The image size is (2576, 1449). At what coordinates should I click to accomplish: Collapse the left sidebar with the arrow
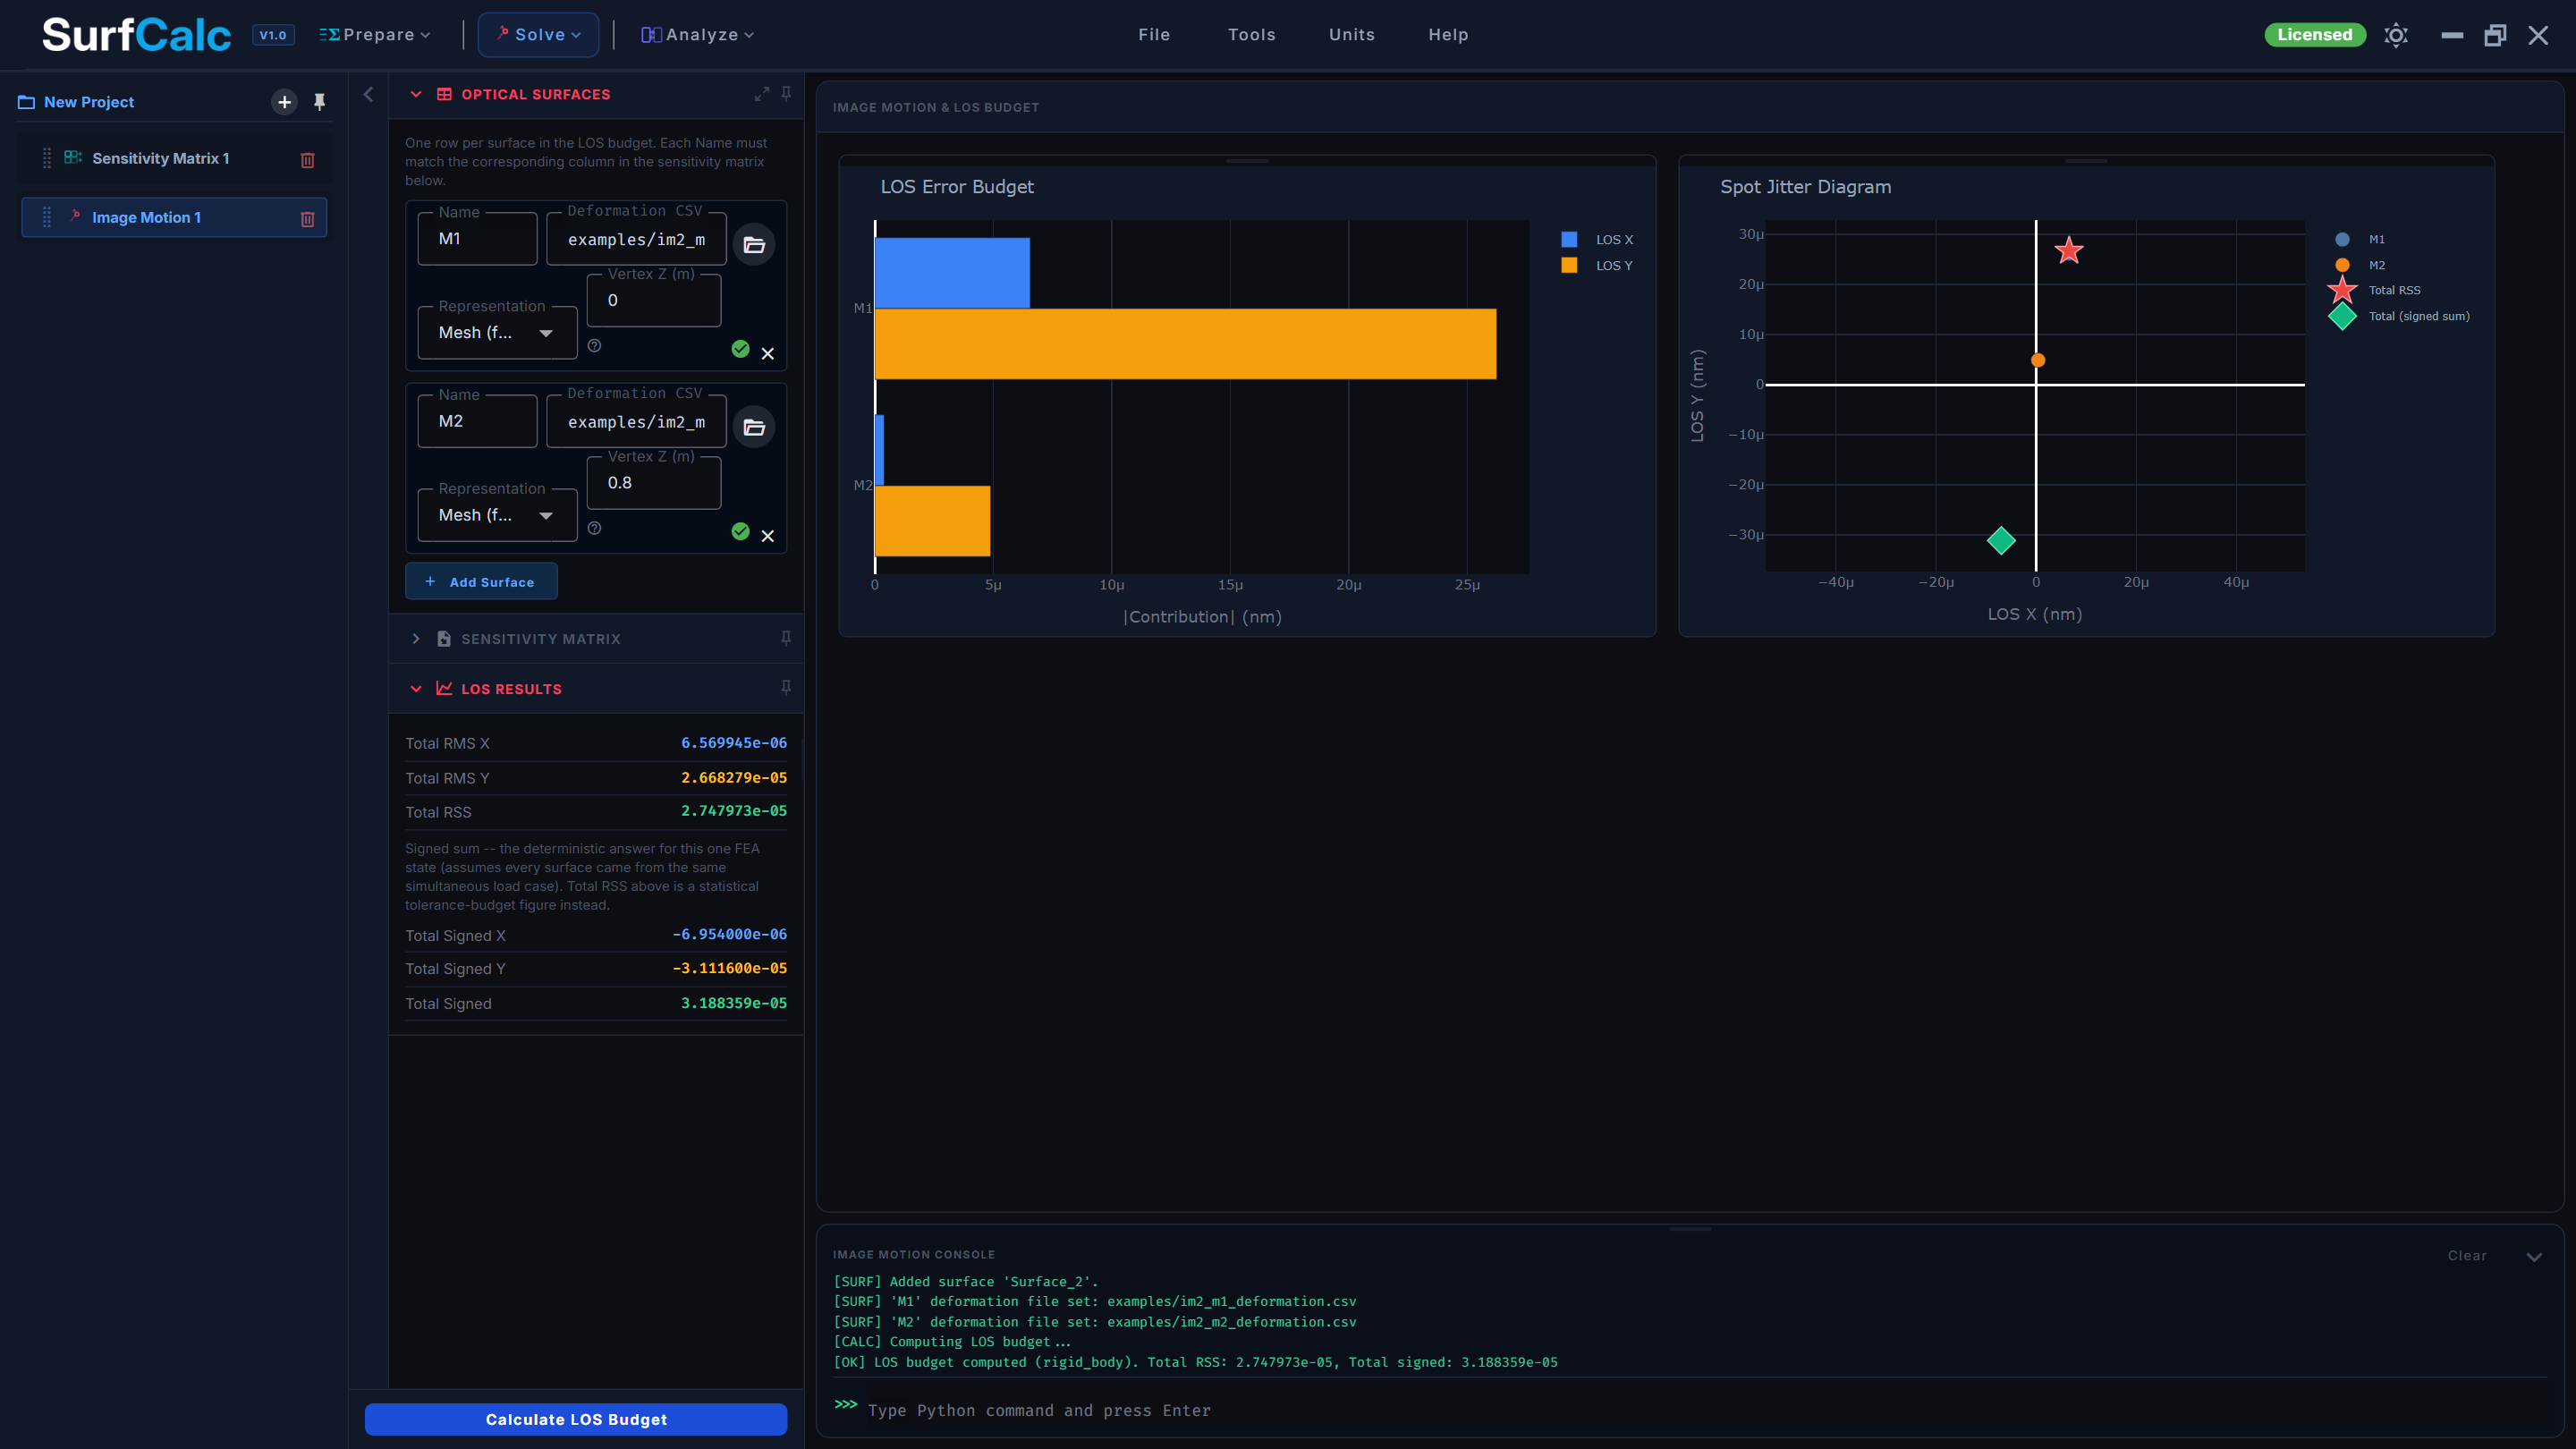tap(368, 94)
